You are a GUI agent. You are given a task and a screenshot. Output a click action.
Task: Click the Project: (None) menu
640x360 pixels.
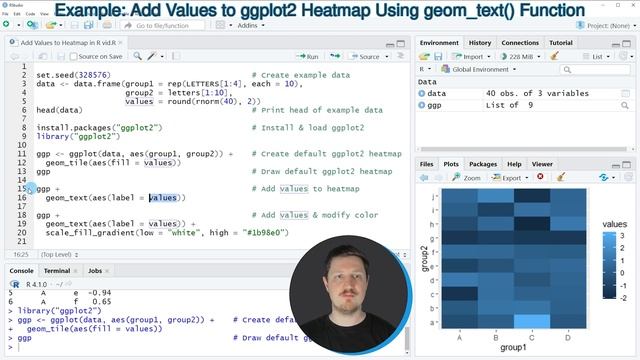tap(606, 25)
